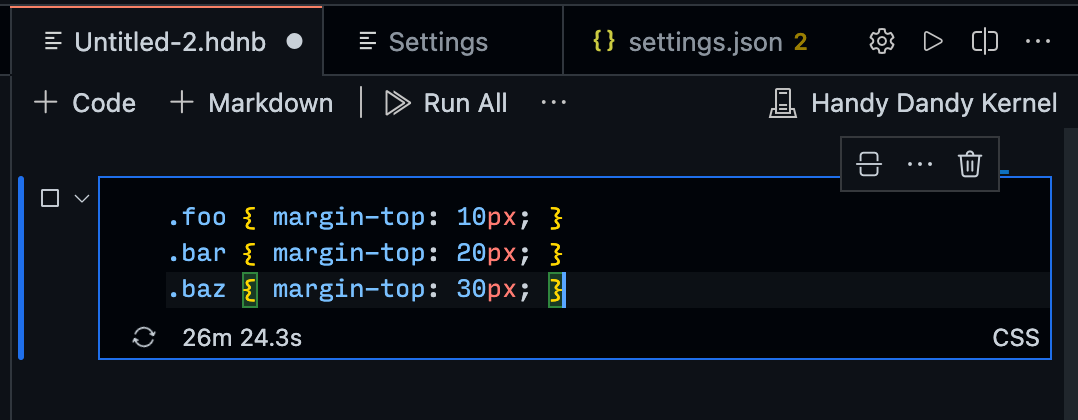Image resolution: width=1078 pixels, height=420 pixels.
Task: Split the editor with the split icon
Action: coord(984,42)
